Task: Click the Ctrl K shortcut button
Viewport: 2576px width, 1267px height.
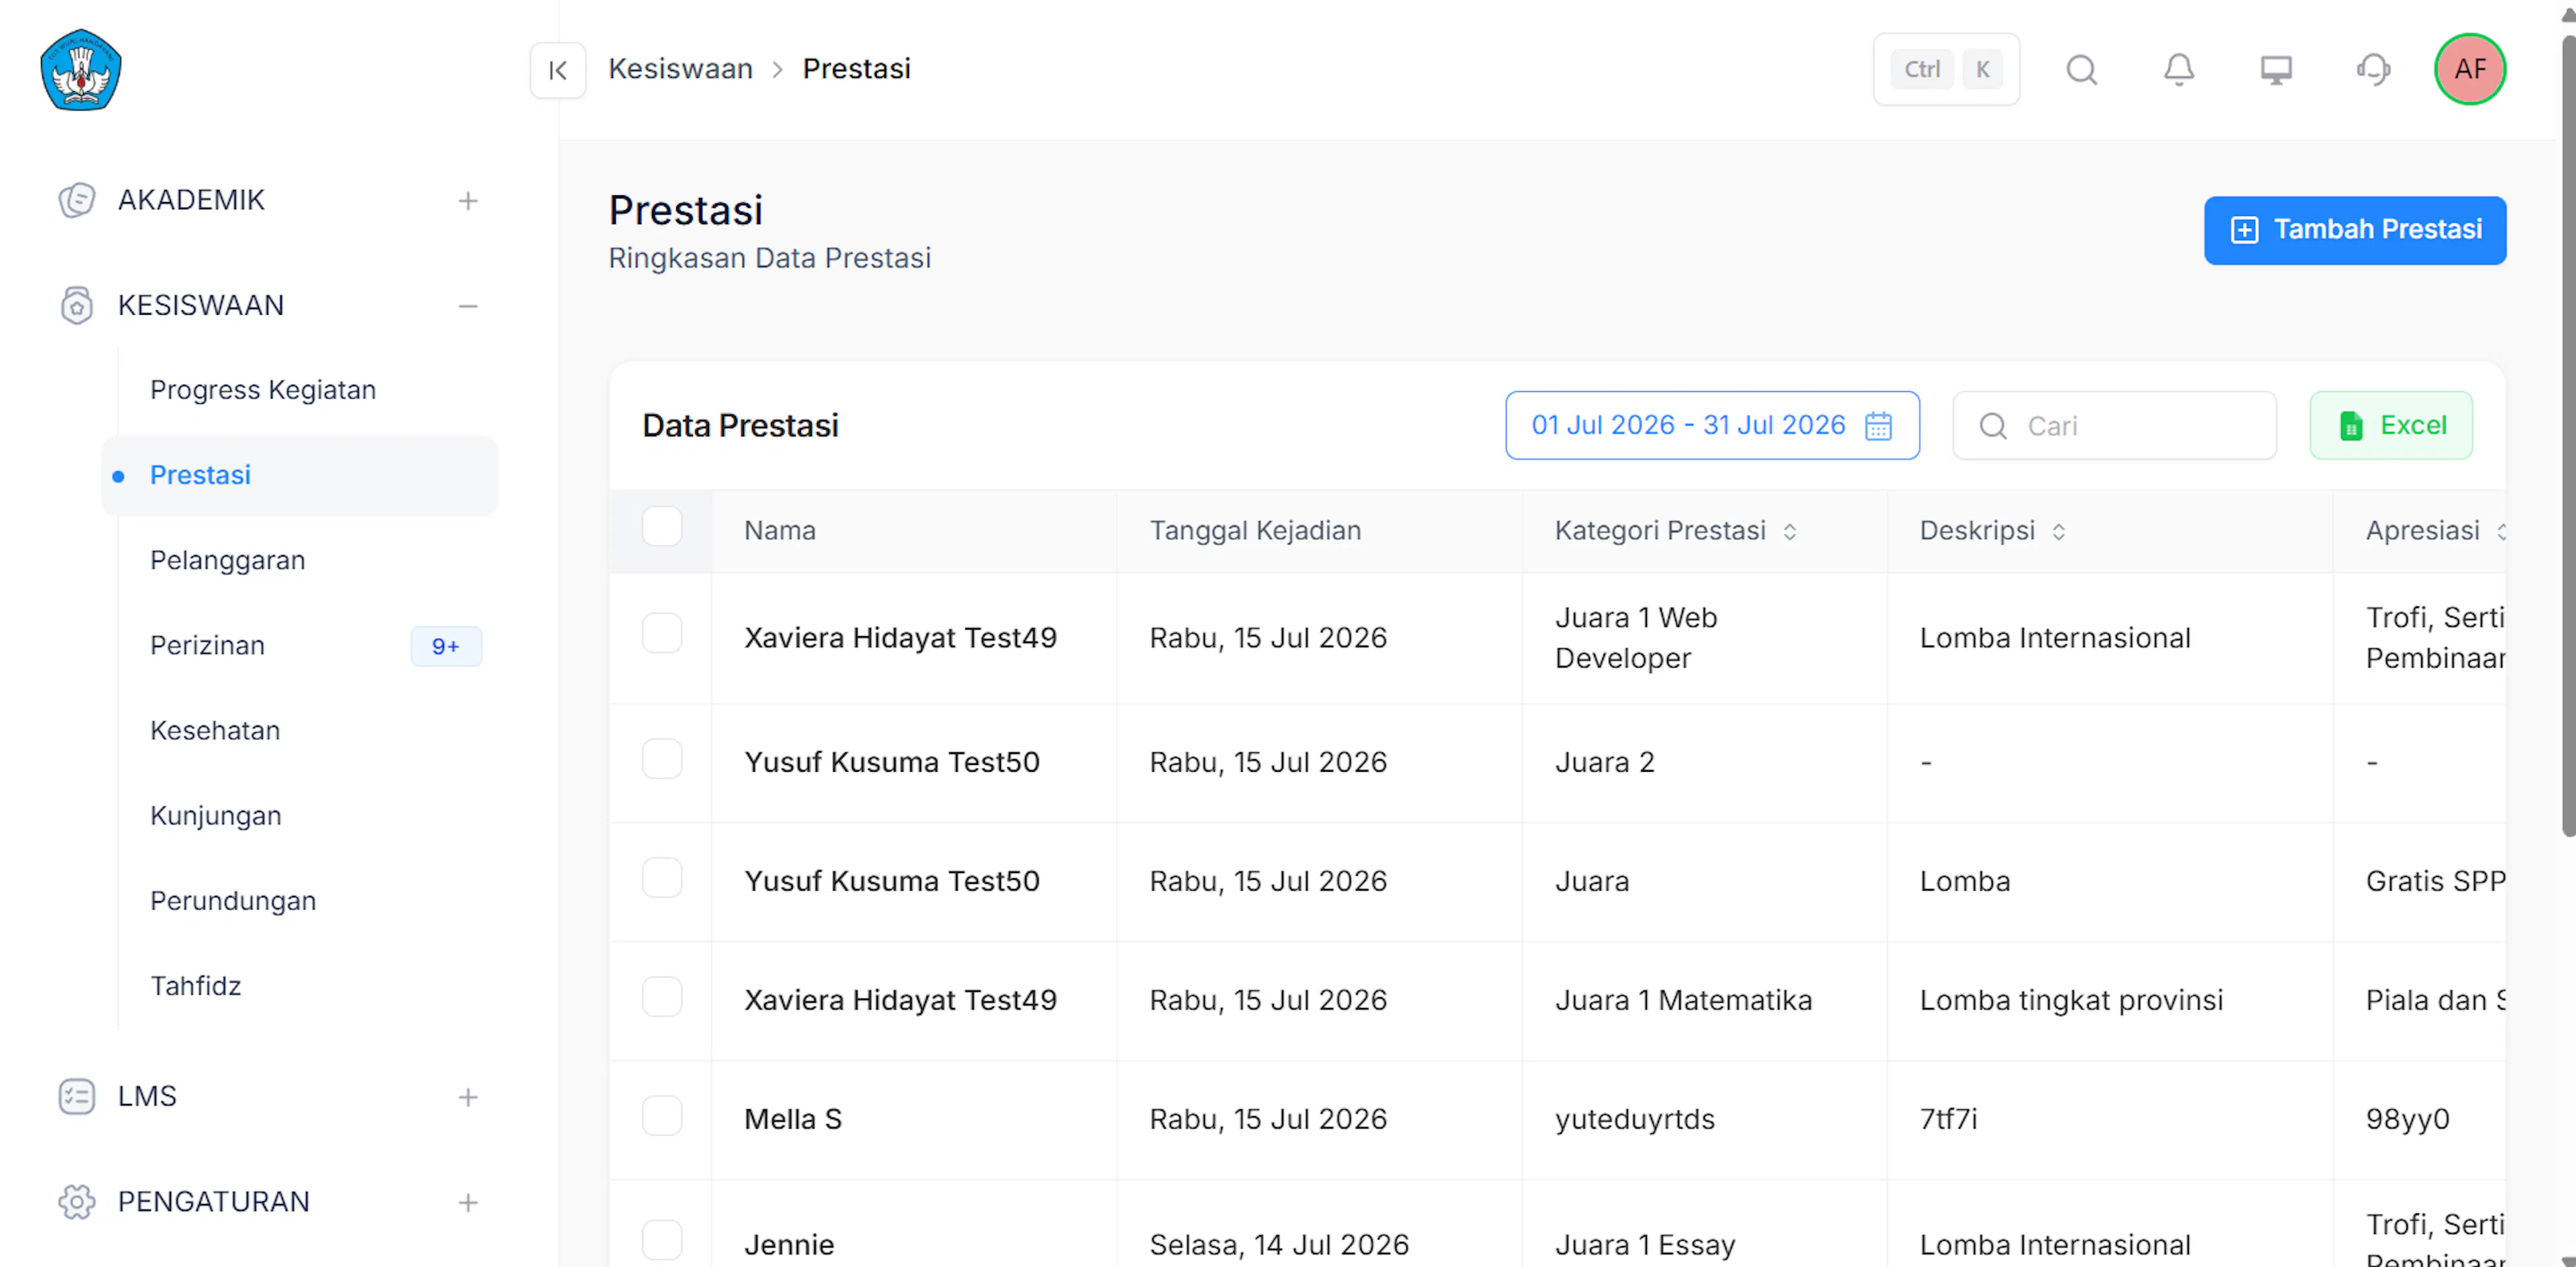Action: [x=1946, y=69]
